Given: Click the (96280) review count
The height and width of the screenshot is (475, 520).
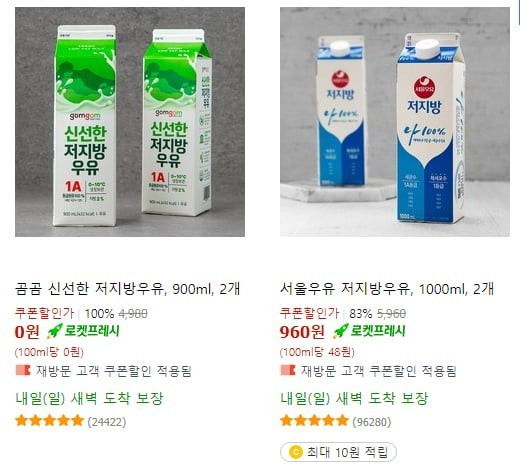Looking at the screenshot, I should pos(372,422).
